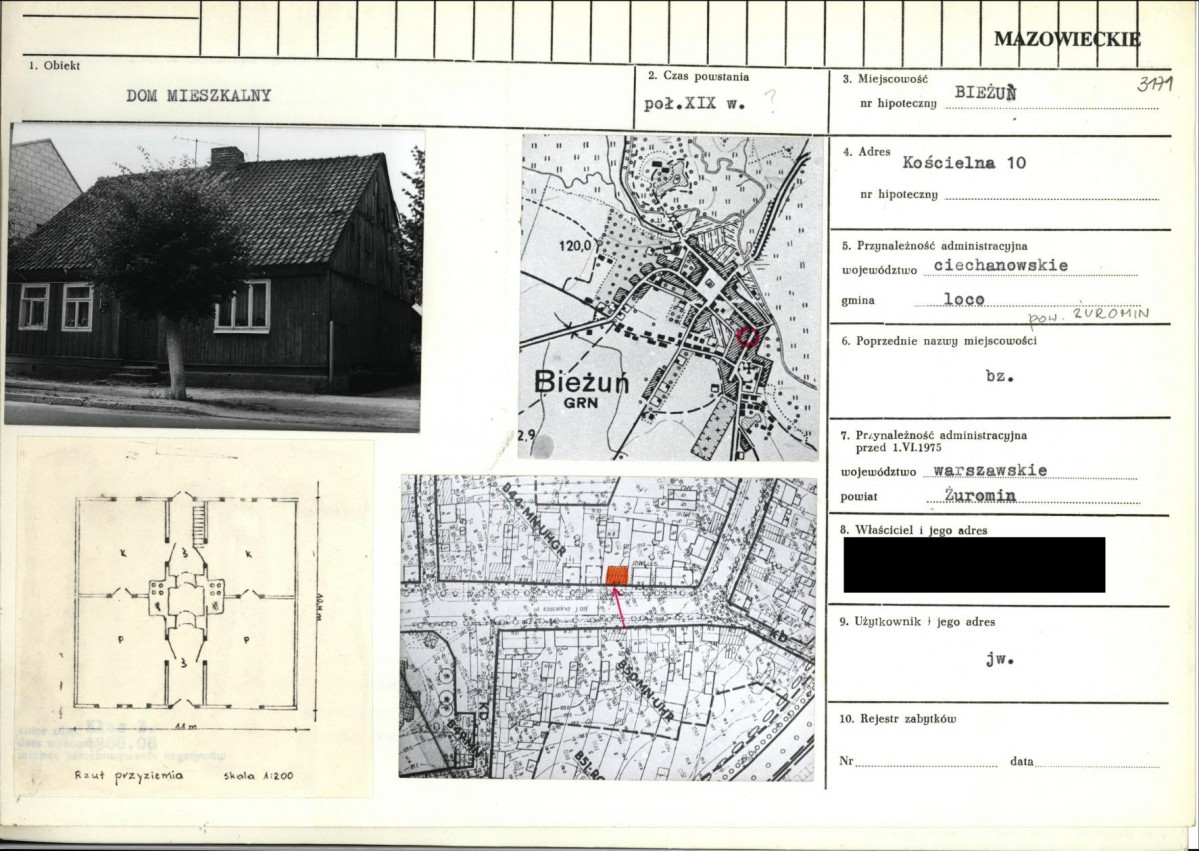Image resolution: width=1199 pixels, height=851 pixels.
Task: Click the BIEŻUŃ locality field
Action: pyautogui.click(x=986, y=93)
